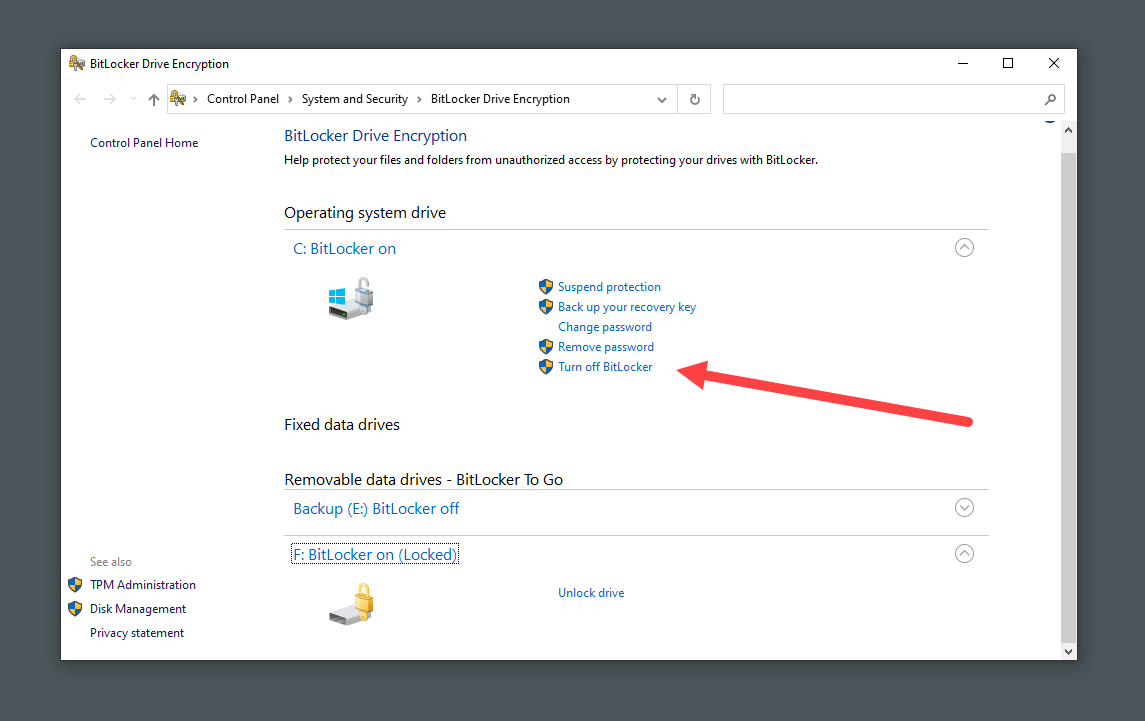This screenshot has width=1145, height=721.
Task: Click the shield icon next to Back up your recovery key
Action: 545,307
